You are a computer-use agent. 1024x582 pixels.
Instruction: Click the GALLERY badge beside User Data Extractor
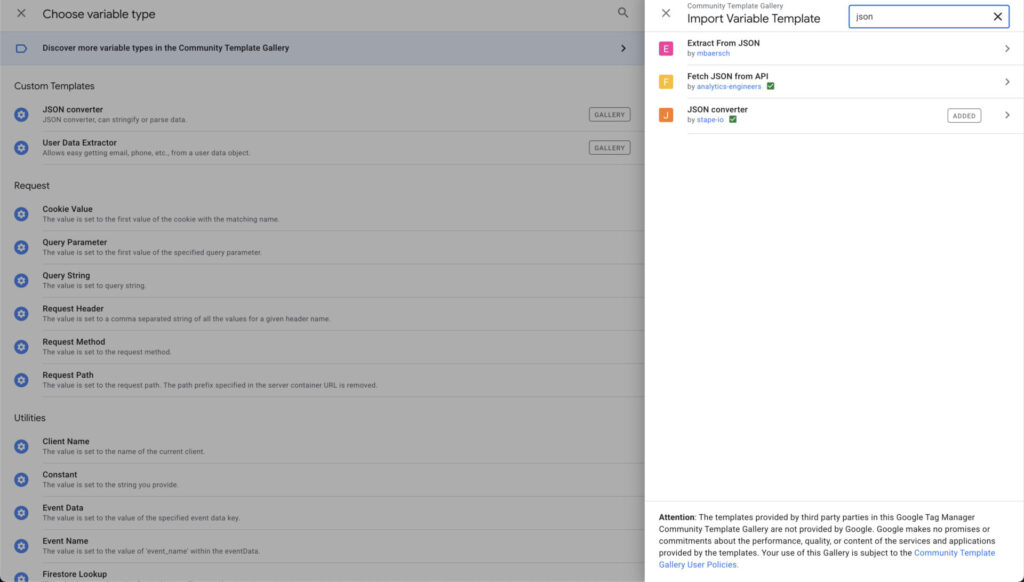pyautogui.click(x=609, y=148)
